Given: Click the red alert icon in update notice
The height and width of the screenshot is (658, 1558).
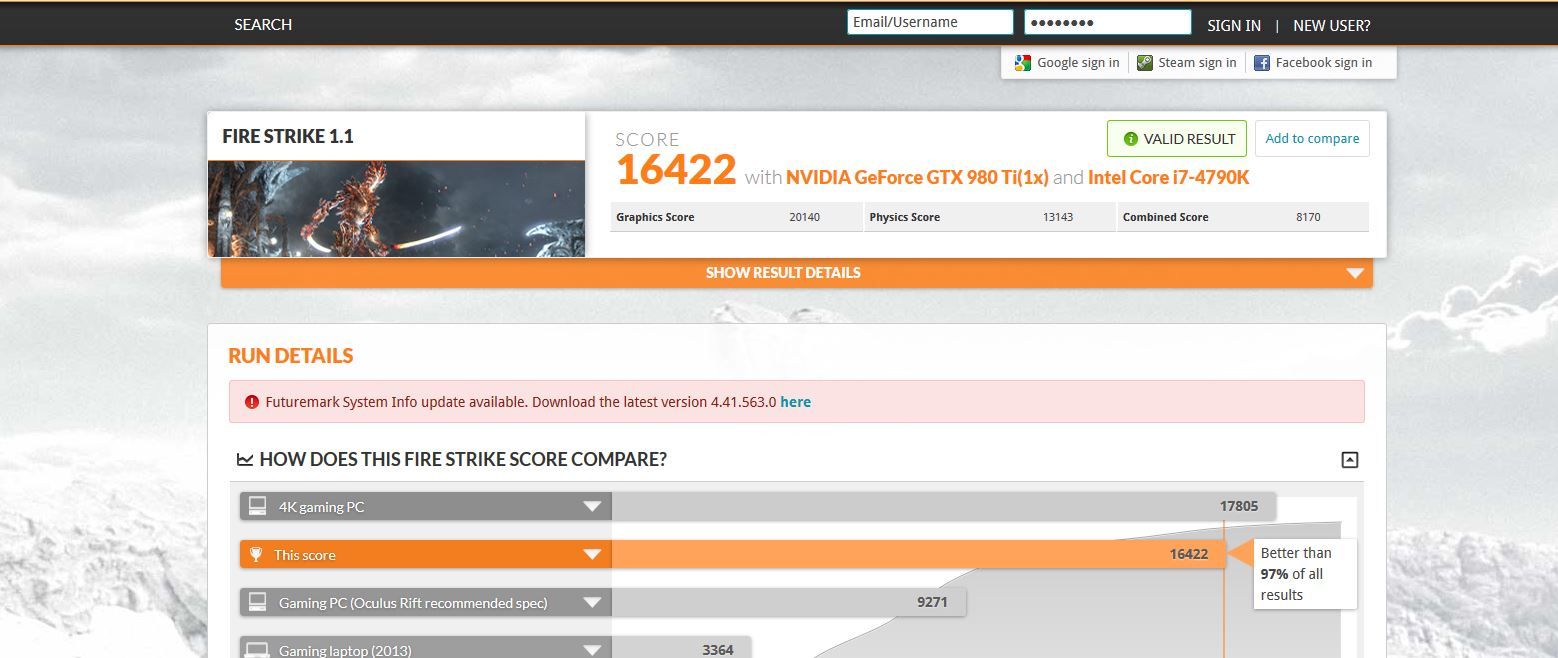Looking at the screenshot, I should pos(251,402).
